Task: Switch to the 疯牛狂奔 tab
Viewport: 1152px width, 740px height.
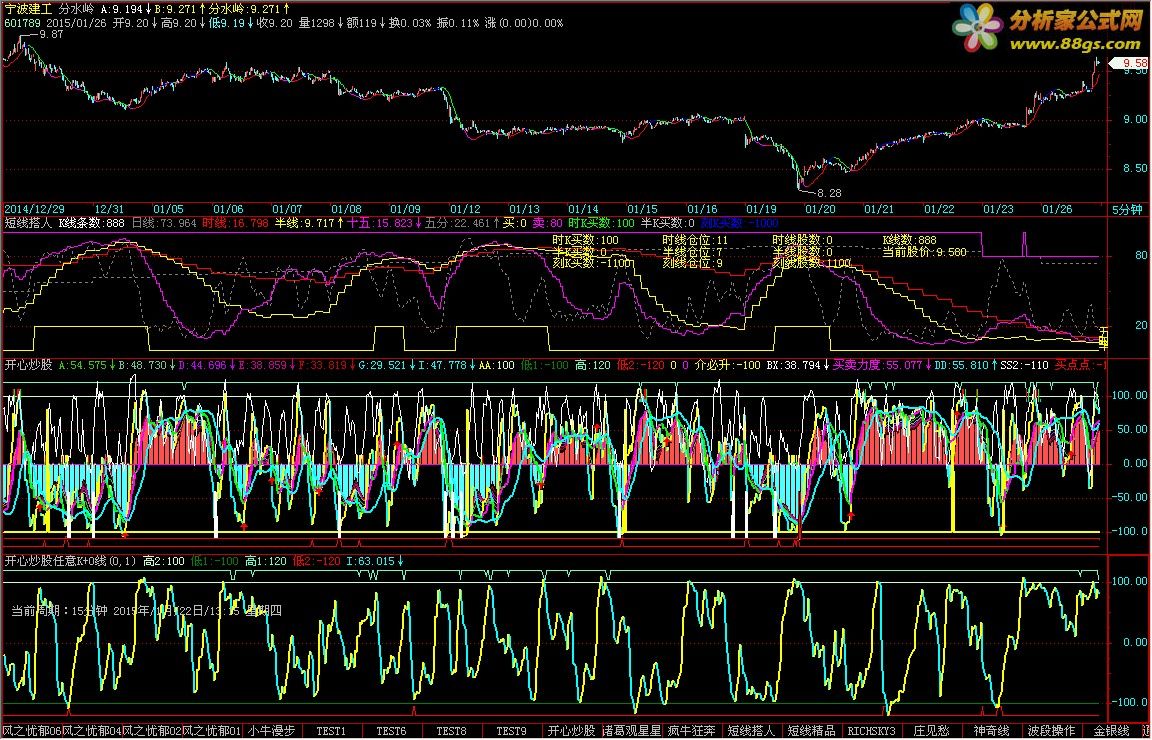Action: (x=691, y=731)
